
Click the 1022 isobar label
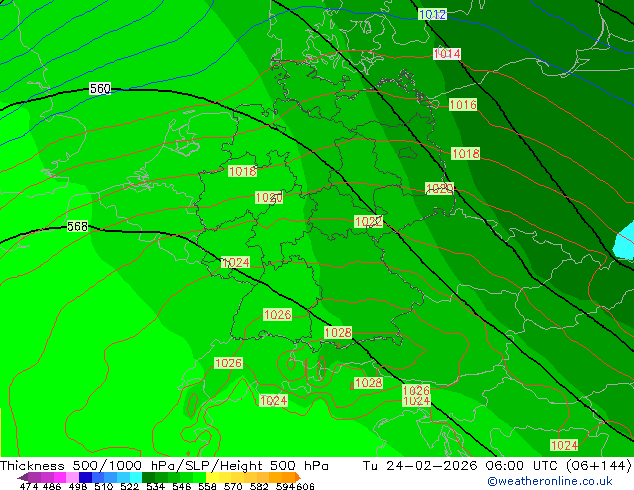tap(368, 222)
